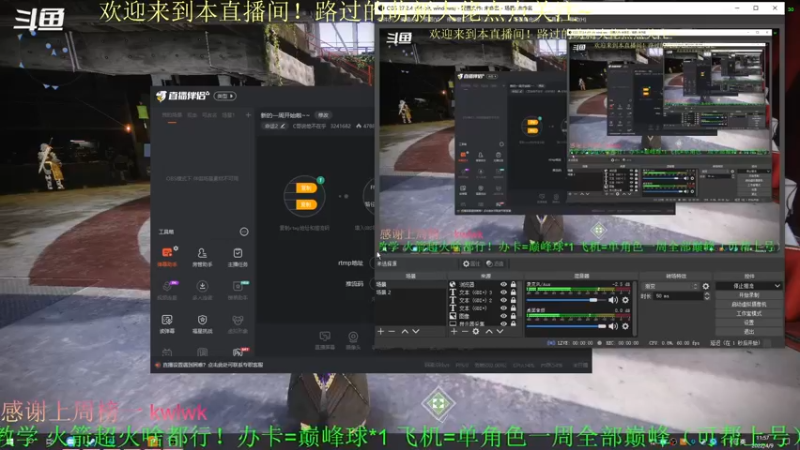Toggle visibility eye of 浏览器 source

(504, 285)
